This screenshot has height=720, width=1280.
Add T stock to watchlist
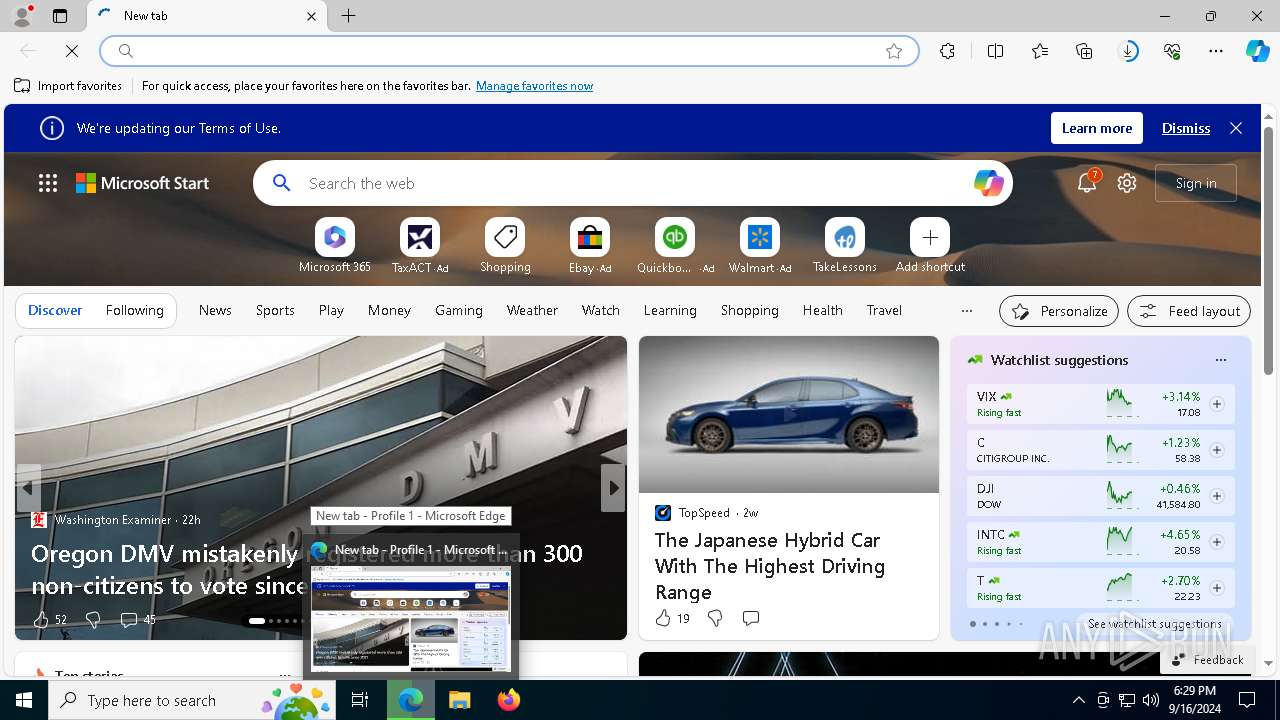1217,588
